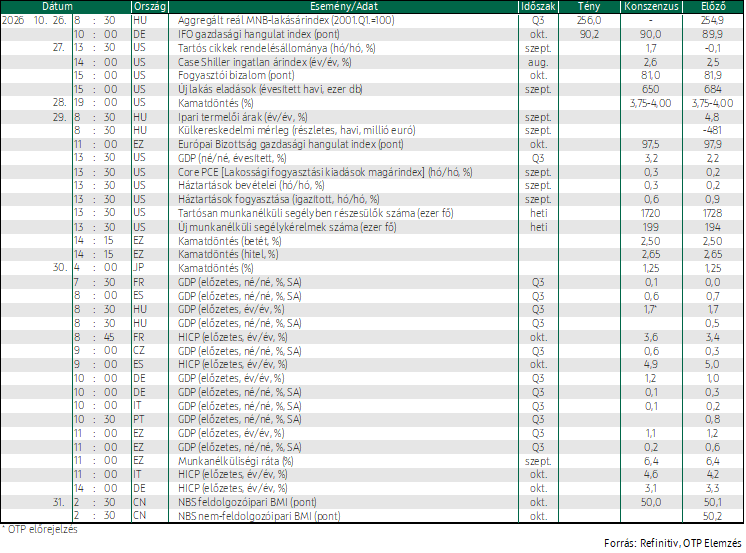Click the date label 28.
The height and width of the screenshot is (553, 746).
[59, 103]
